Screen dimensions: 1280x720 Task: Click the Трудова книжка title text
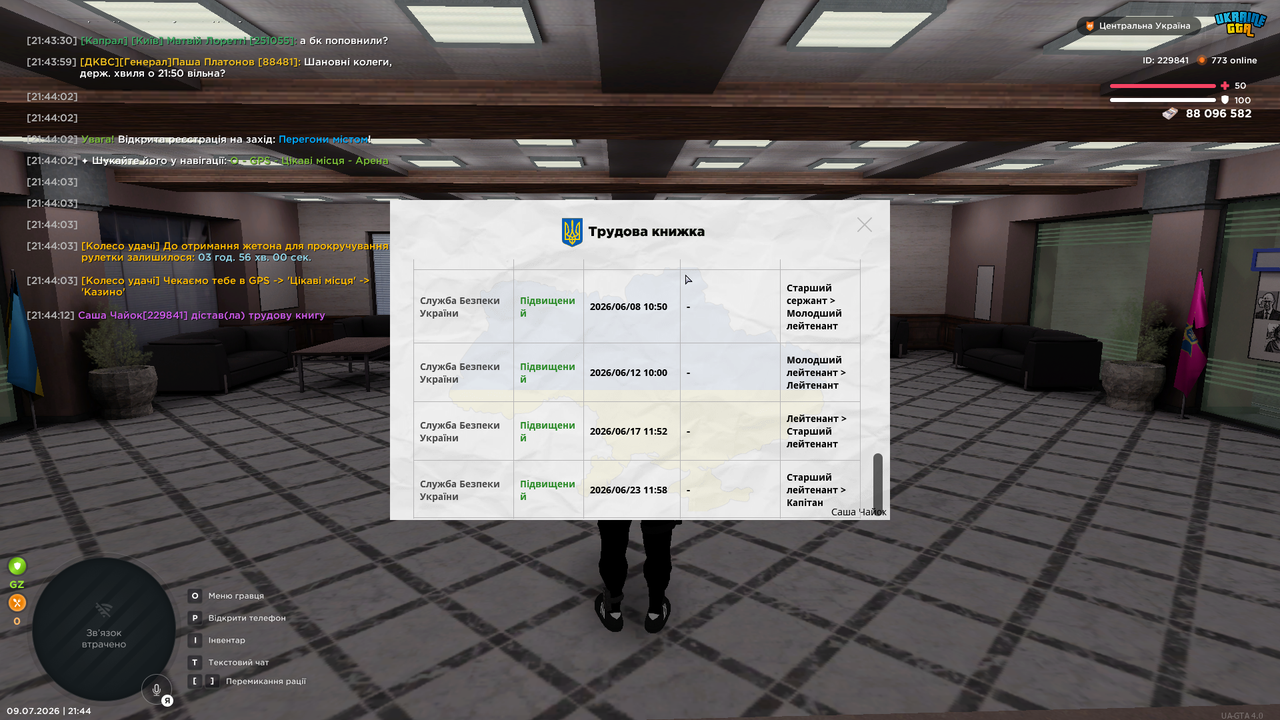pos(646,232)
